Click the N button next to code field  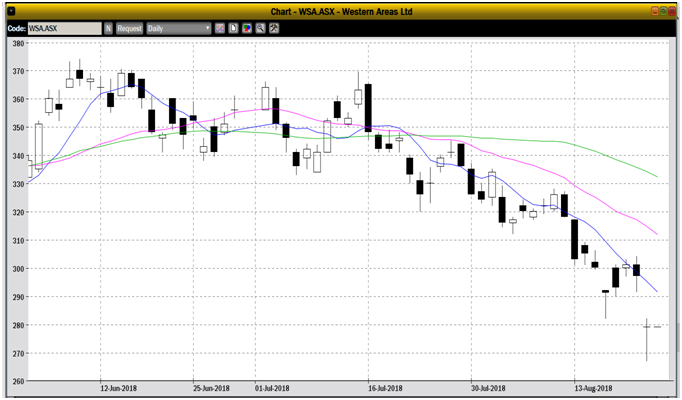(108, 29)
